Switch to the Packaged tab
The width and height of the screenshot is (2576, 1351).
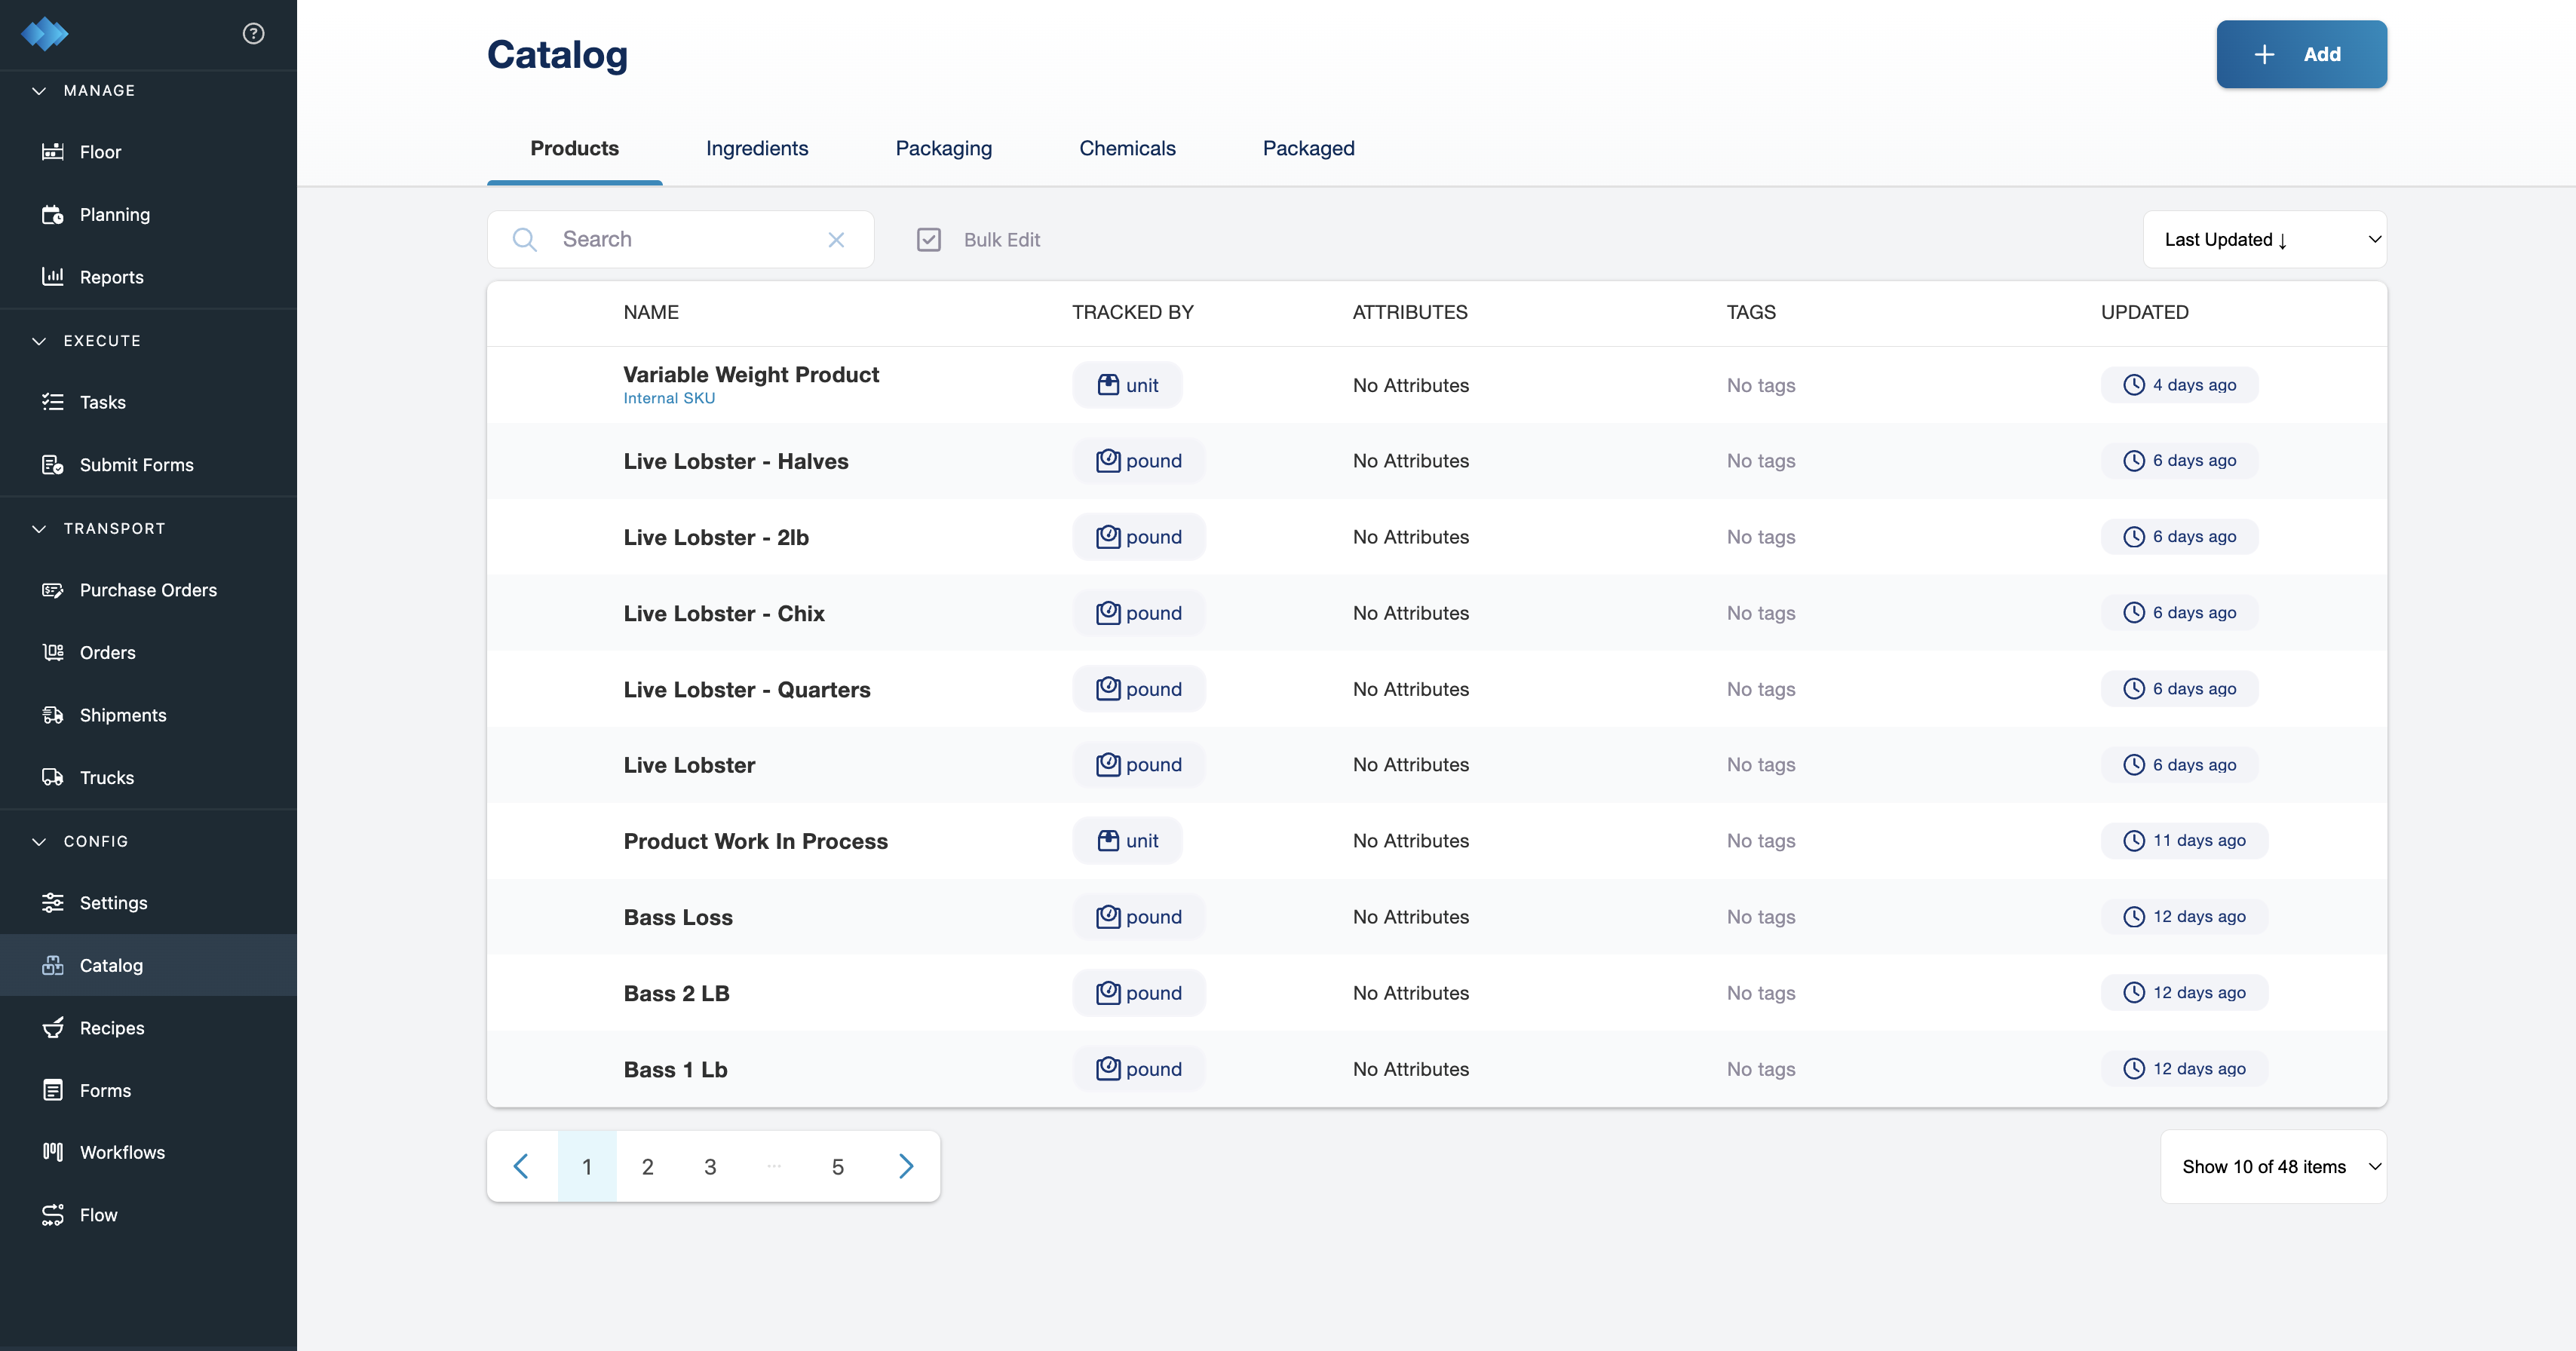coord(1307,149)
